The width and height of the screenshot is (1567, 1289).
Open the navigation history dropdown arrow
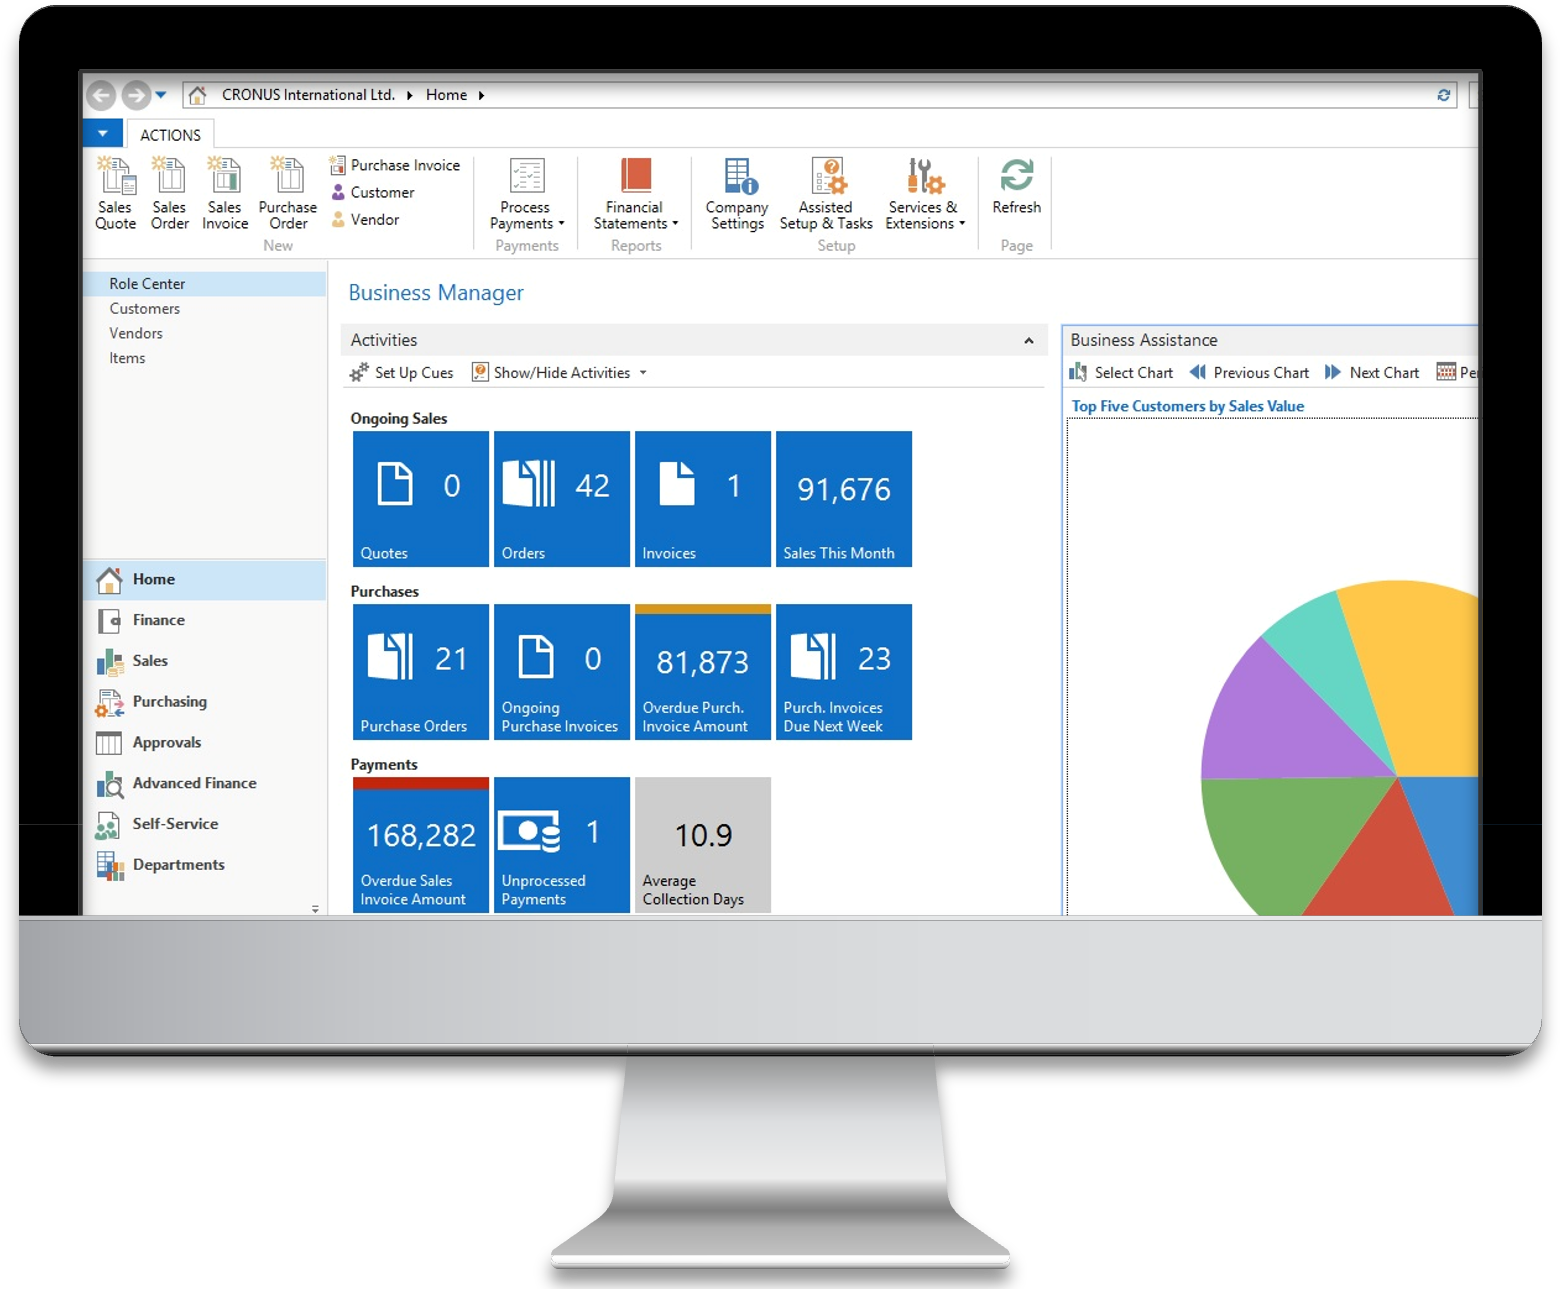161,95
